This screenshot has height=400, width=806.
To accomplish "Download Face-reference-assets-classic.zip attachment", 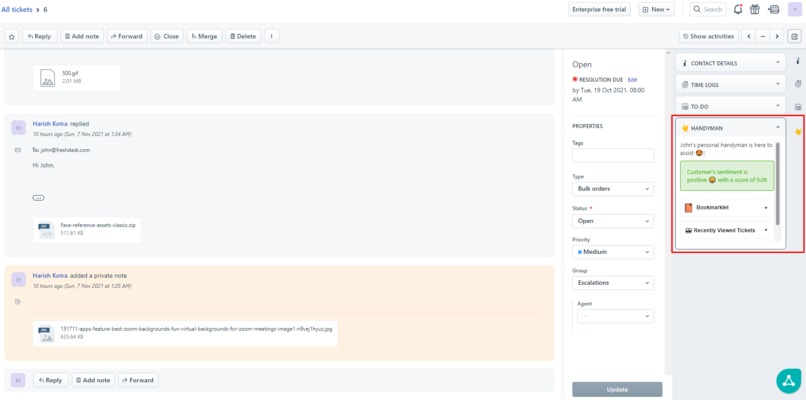I will (87, 230).
